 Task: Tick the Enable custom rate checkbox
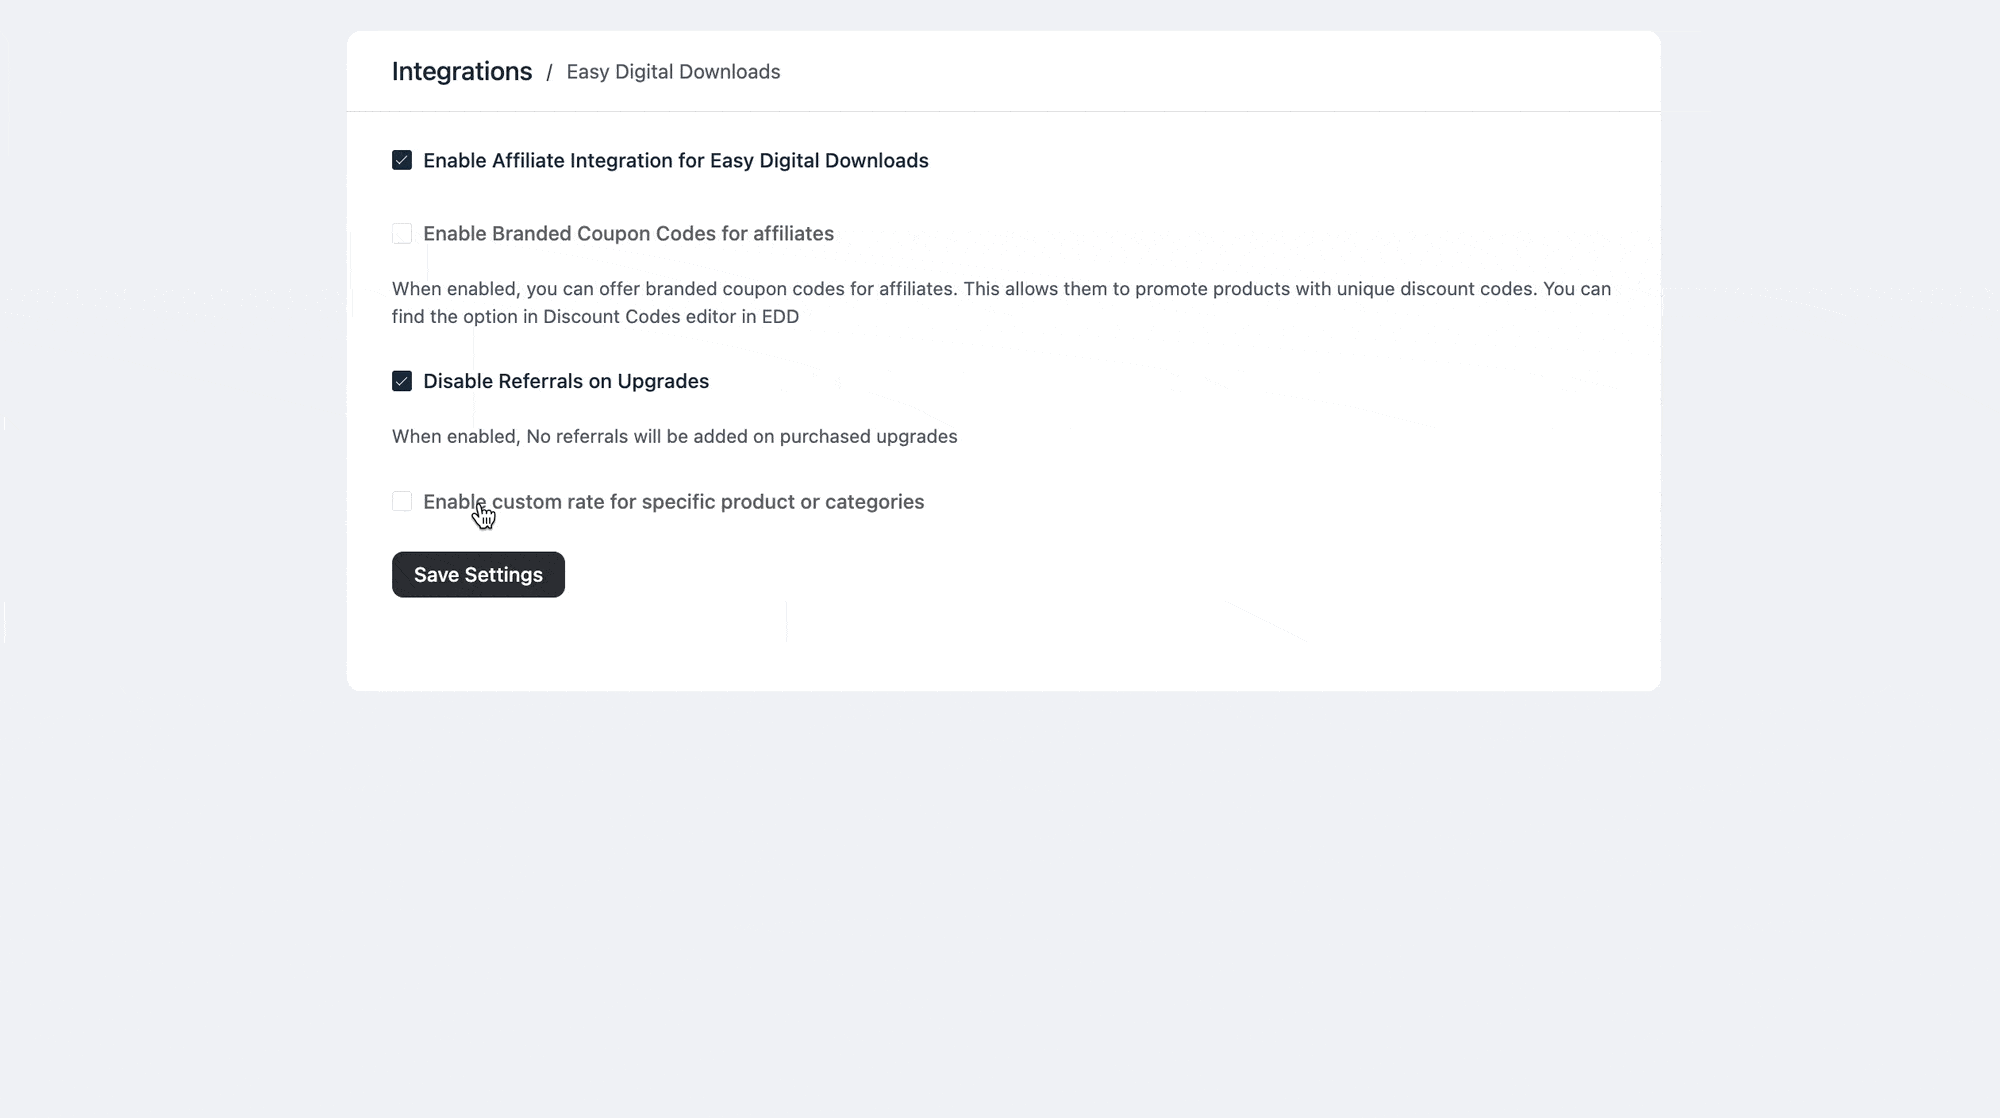402,502
